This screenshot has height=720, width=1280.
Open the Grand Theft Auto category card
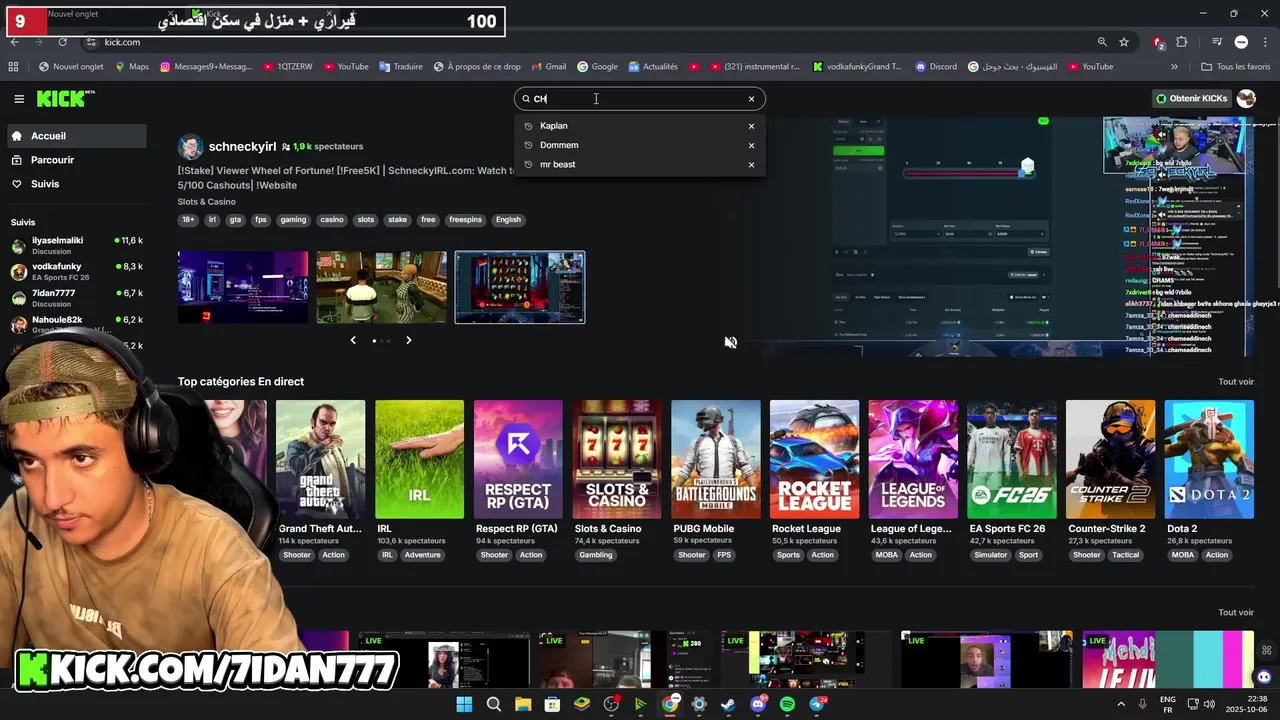tap(320, 459)
